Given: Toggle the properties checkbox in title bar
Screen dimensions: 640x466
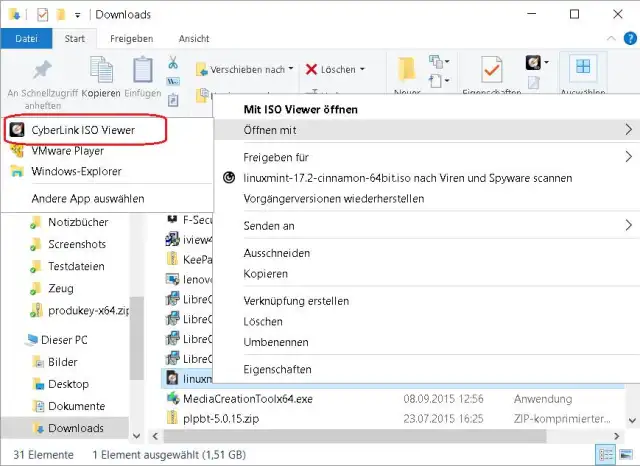Looking at the screenshot, I should 41,15.
